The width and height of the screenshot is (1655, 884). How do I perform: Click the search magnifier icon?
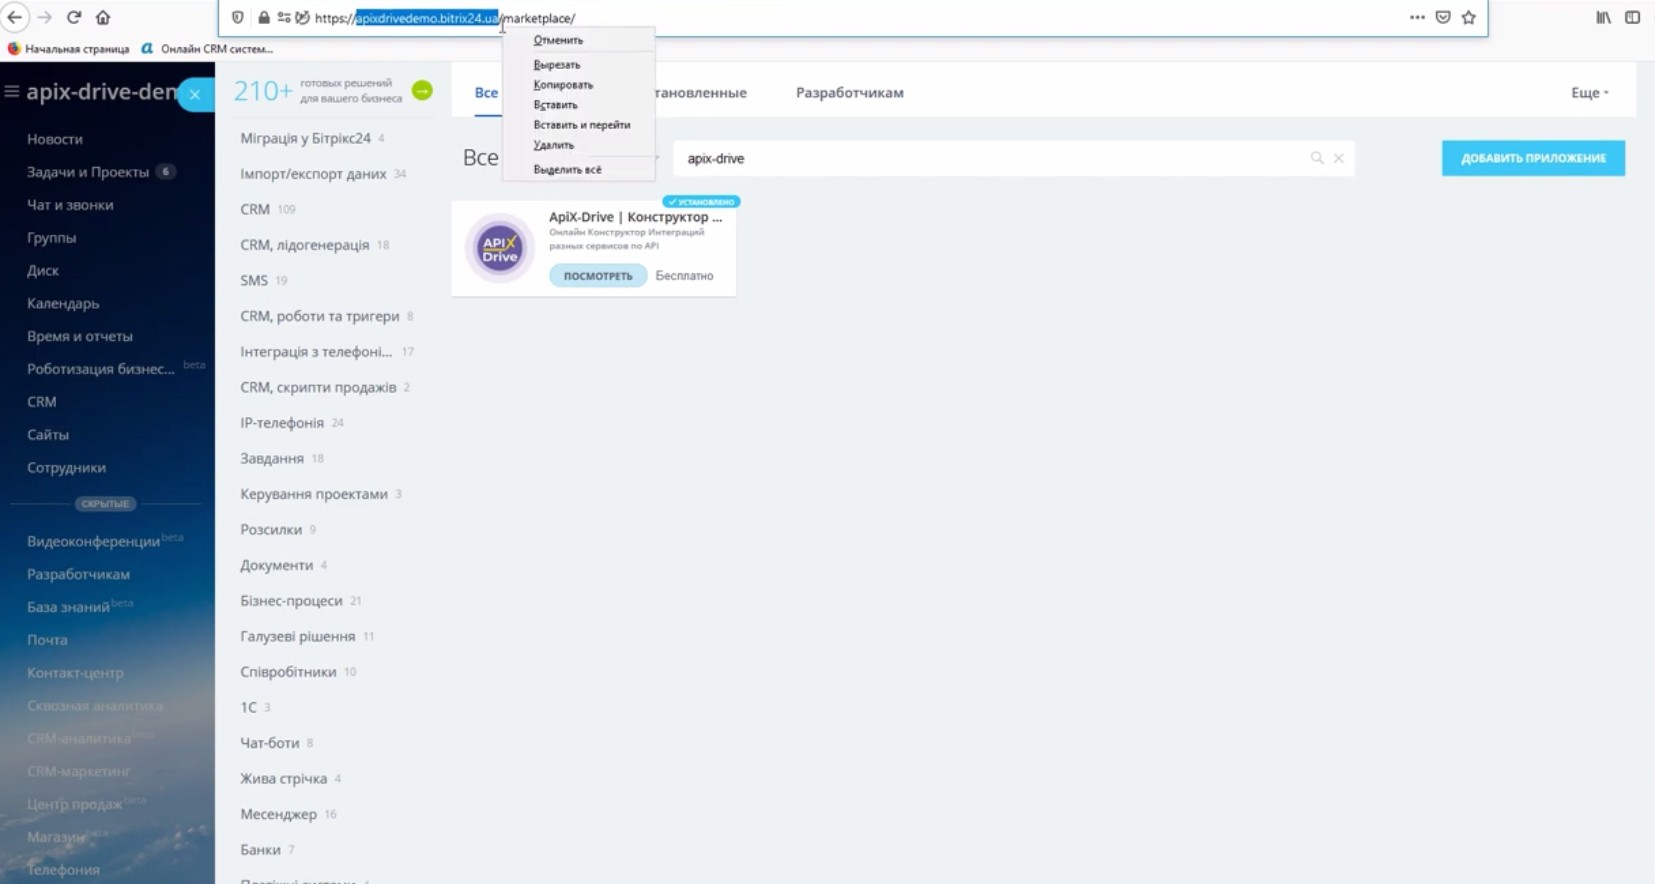pos(1317,158)
